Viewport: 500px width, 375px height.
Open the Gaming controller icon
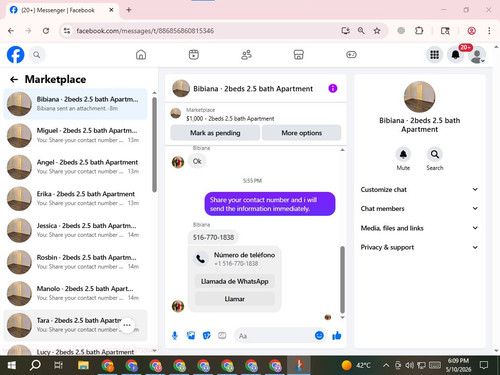tap(351, 55)
